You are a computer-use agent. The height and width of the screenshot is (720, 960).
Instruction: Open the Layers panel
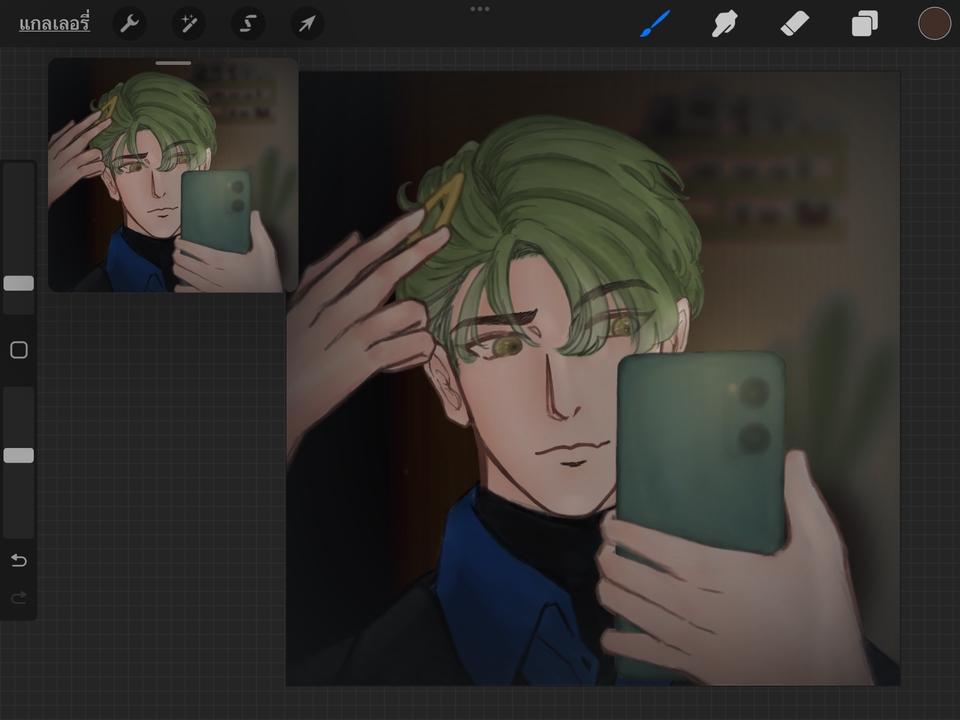pos(864,24)
